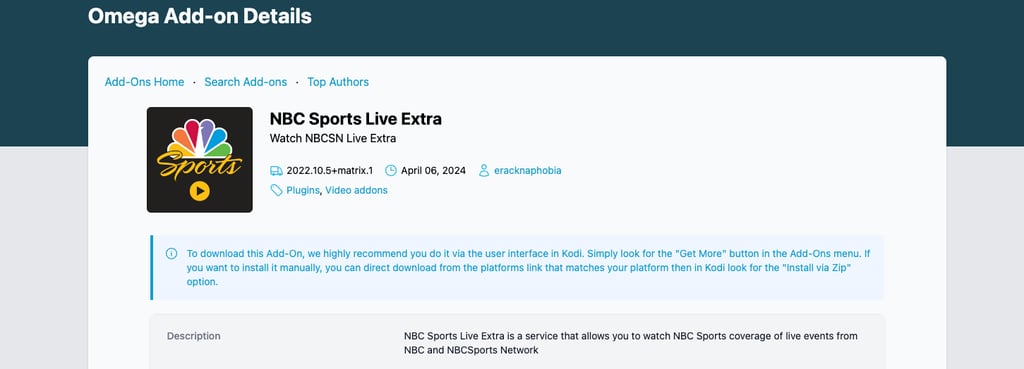This screenshot has width=1024, height=369.
Task: Click version text 2022.10.5+matrix.1
Action: [x=330, y=170]
